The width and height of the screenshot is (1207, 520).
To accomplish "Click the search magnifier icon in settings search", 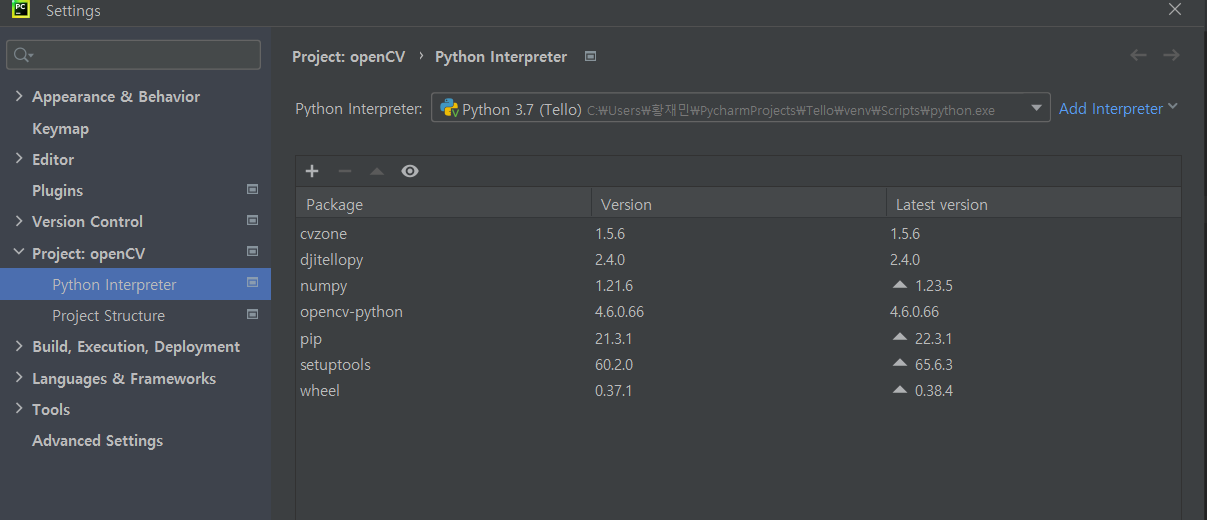I will point(23,55).
